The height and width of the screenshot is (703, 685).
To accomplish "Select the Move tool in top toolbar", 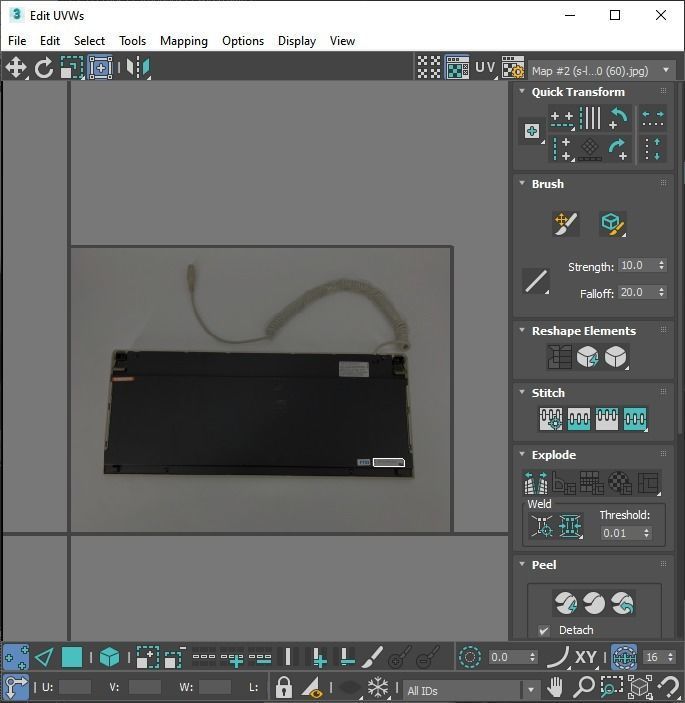I will coord(16,68).
